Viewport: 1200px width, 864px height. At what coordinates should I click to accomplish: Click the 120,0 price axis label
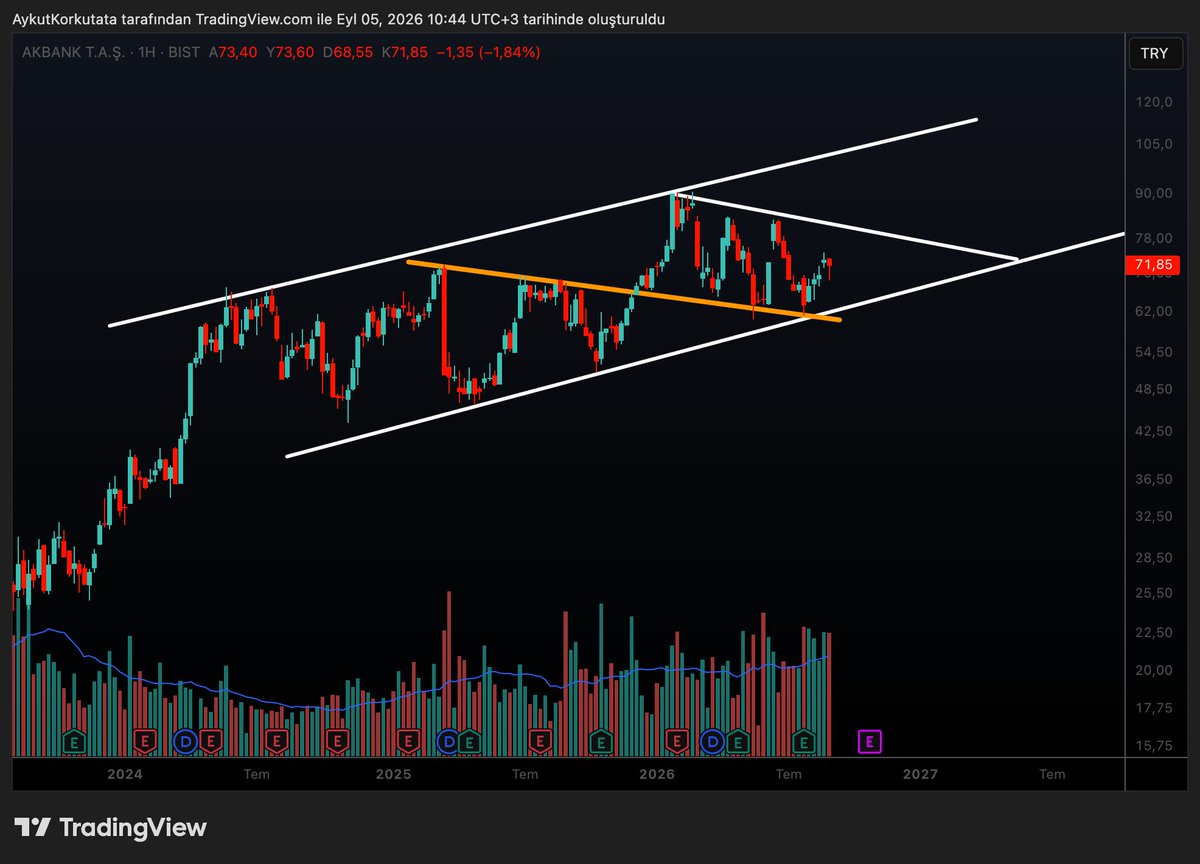click(1155, 102)
